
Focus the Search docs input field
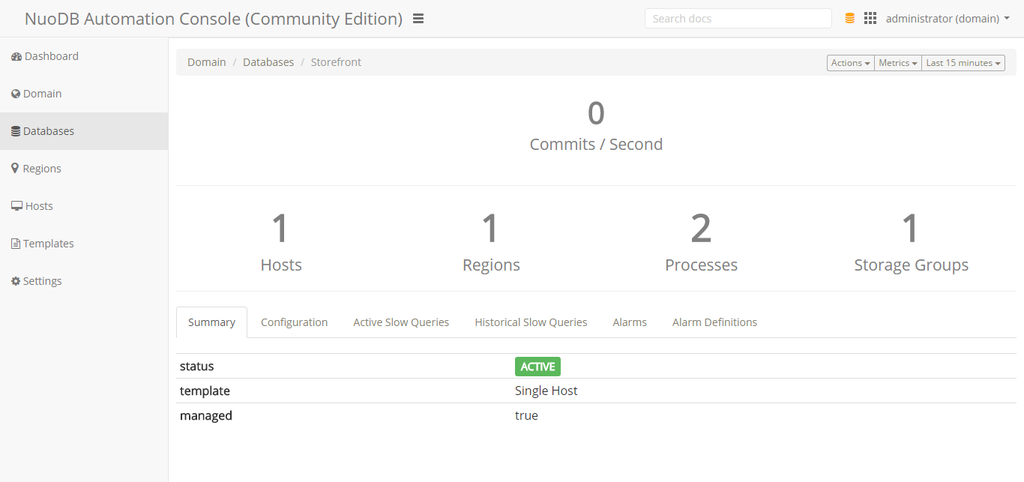click(738, 18)
